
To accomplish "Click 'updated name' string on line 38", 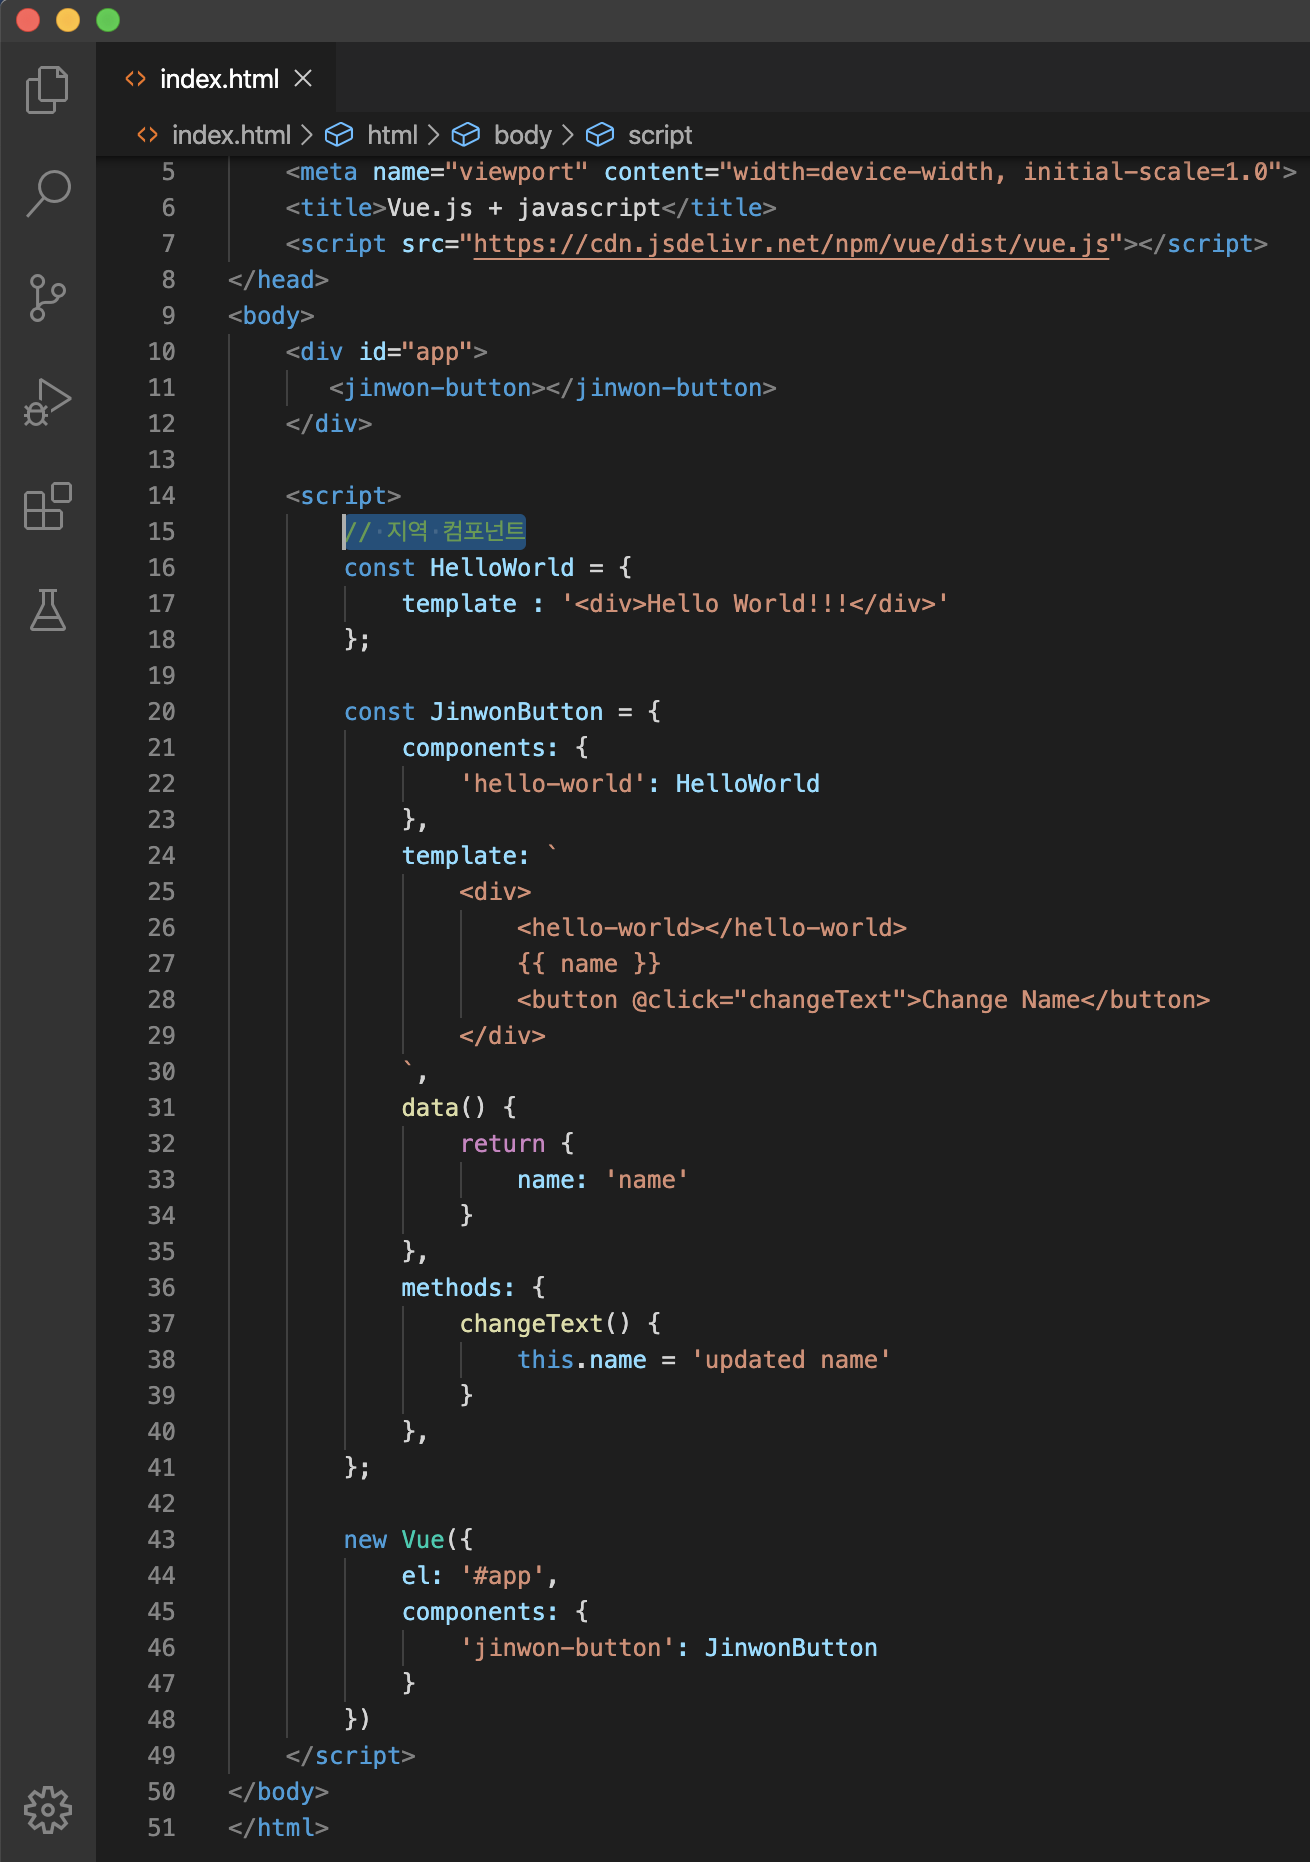I will coord(791,1360).
